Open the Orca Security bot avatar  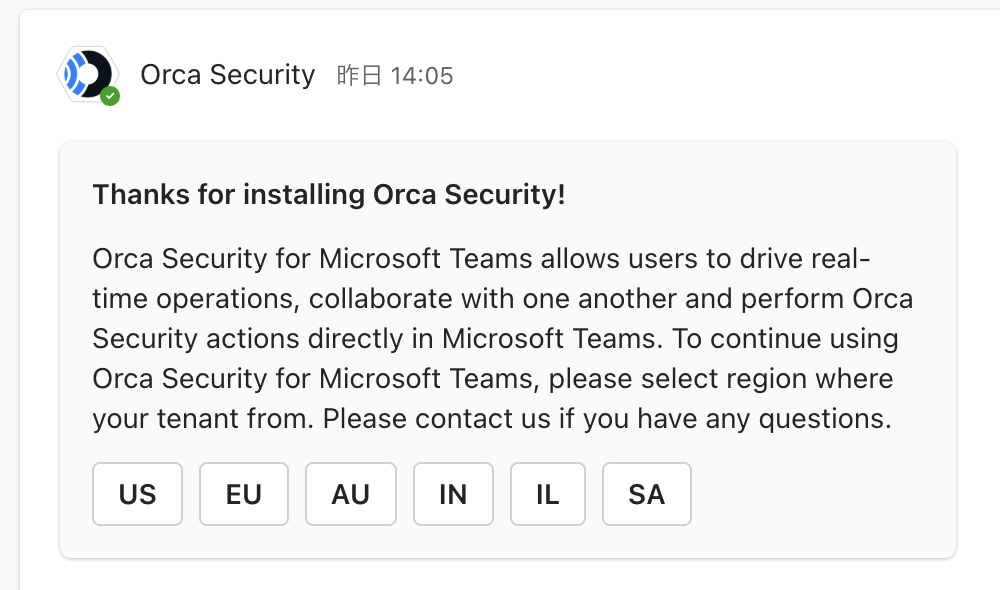[88, 75]
